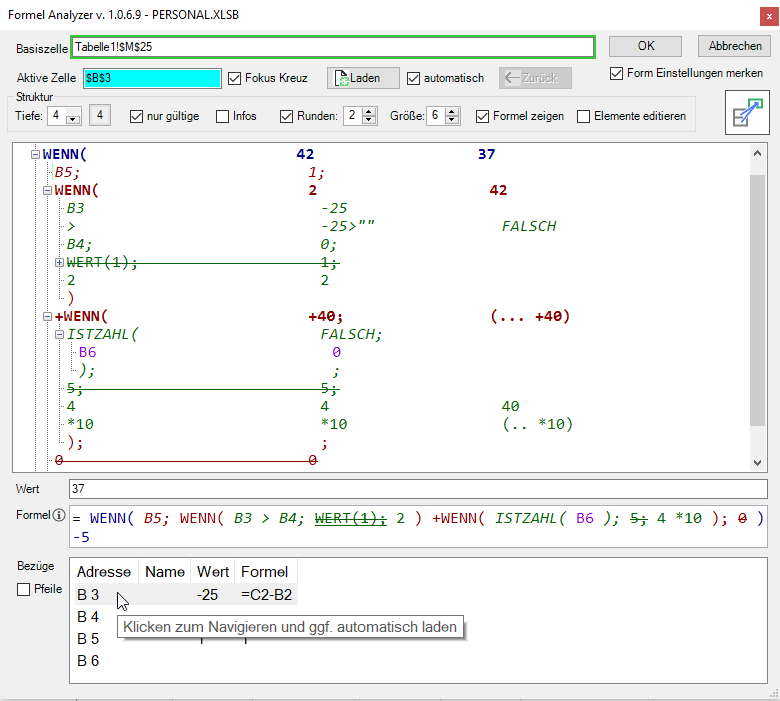Click the tree scrollbar down arrow

pyautogui.click(x=757, y=463)
